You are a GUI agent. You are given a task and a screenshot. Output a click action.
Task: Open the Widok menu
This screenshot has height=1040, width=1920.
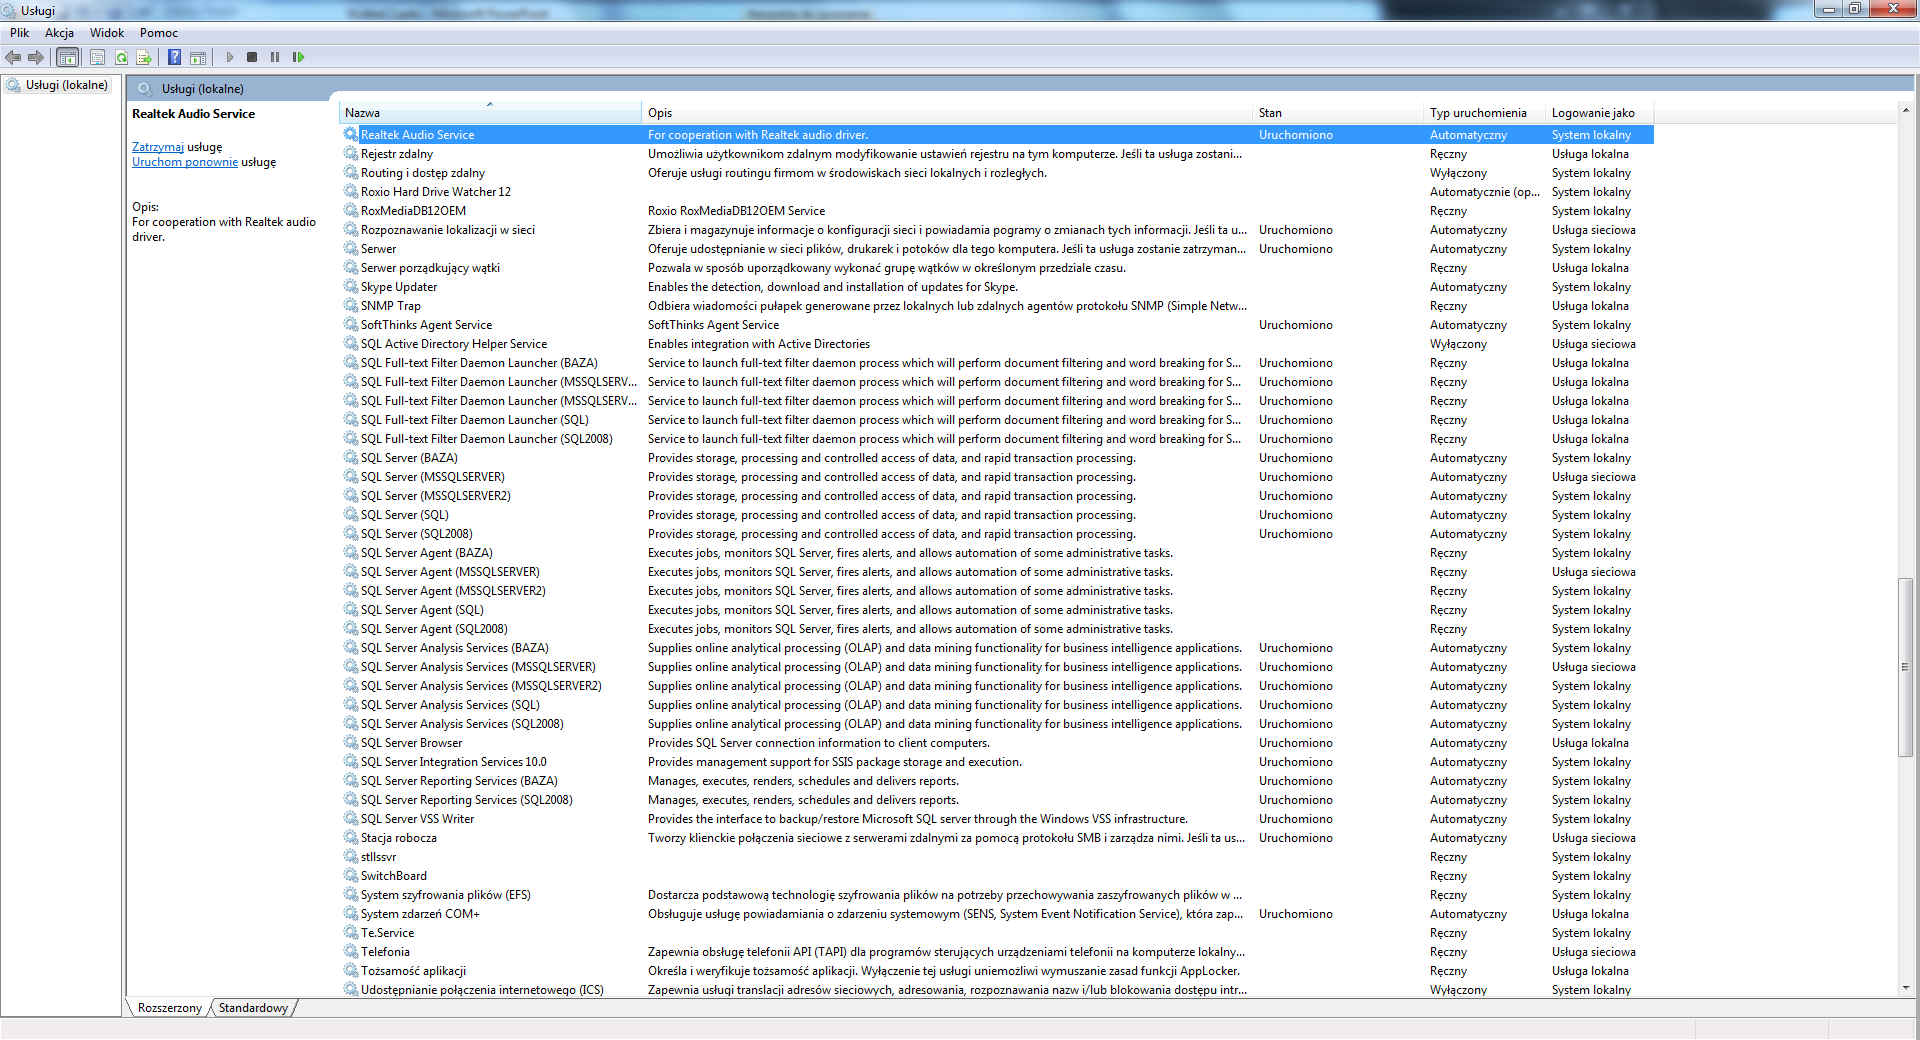107,33
